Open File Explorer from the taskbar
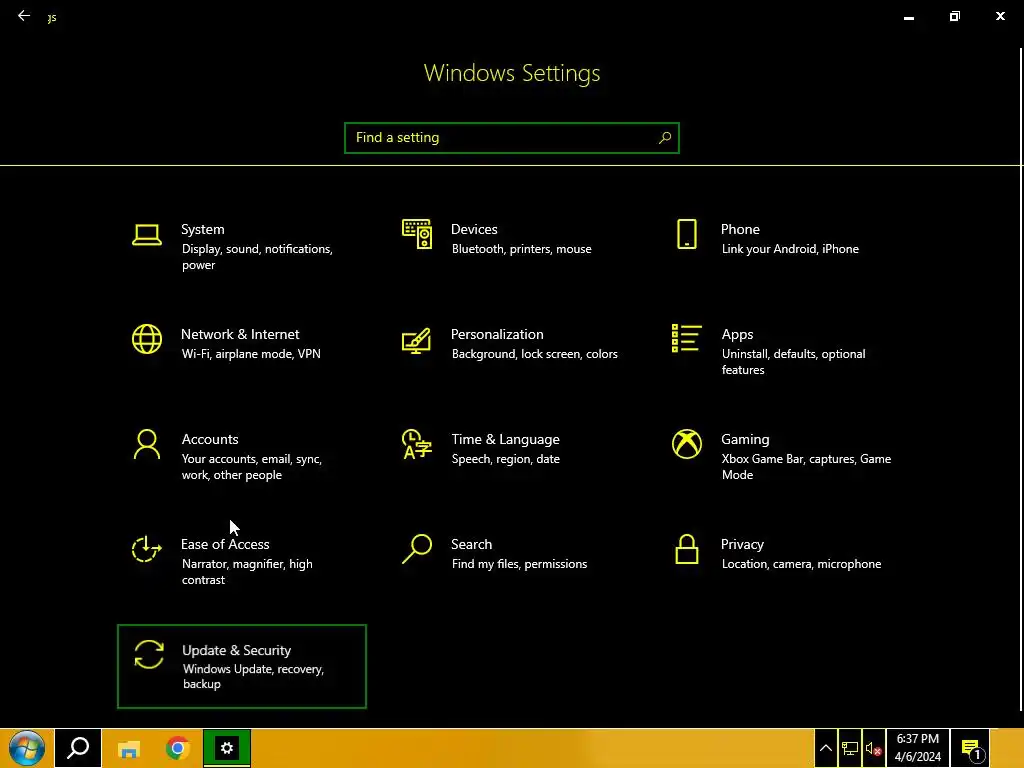 (x=129, y=748)
